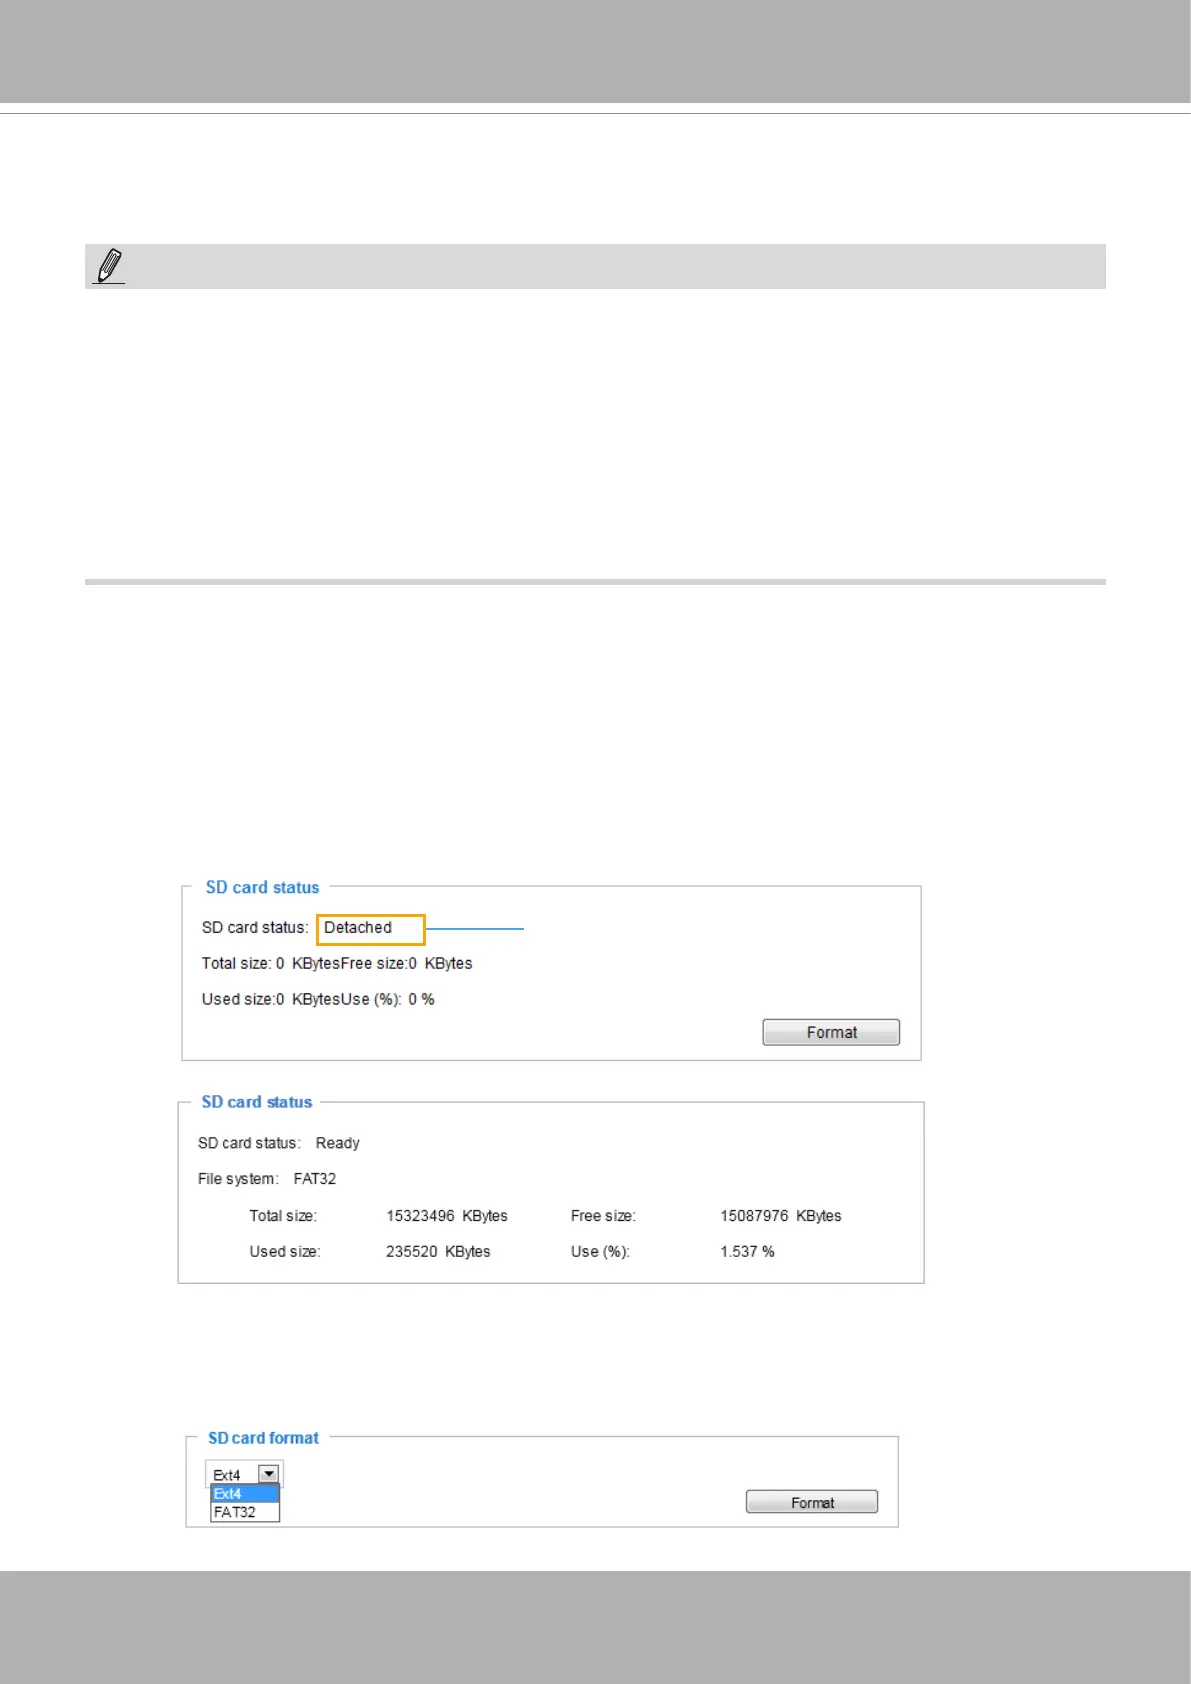Click the Ext4 combo box field

click(x=233, y=1475)
